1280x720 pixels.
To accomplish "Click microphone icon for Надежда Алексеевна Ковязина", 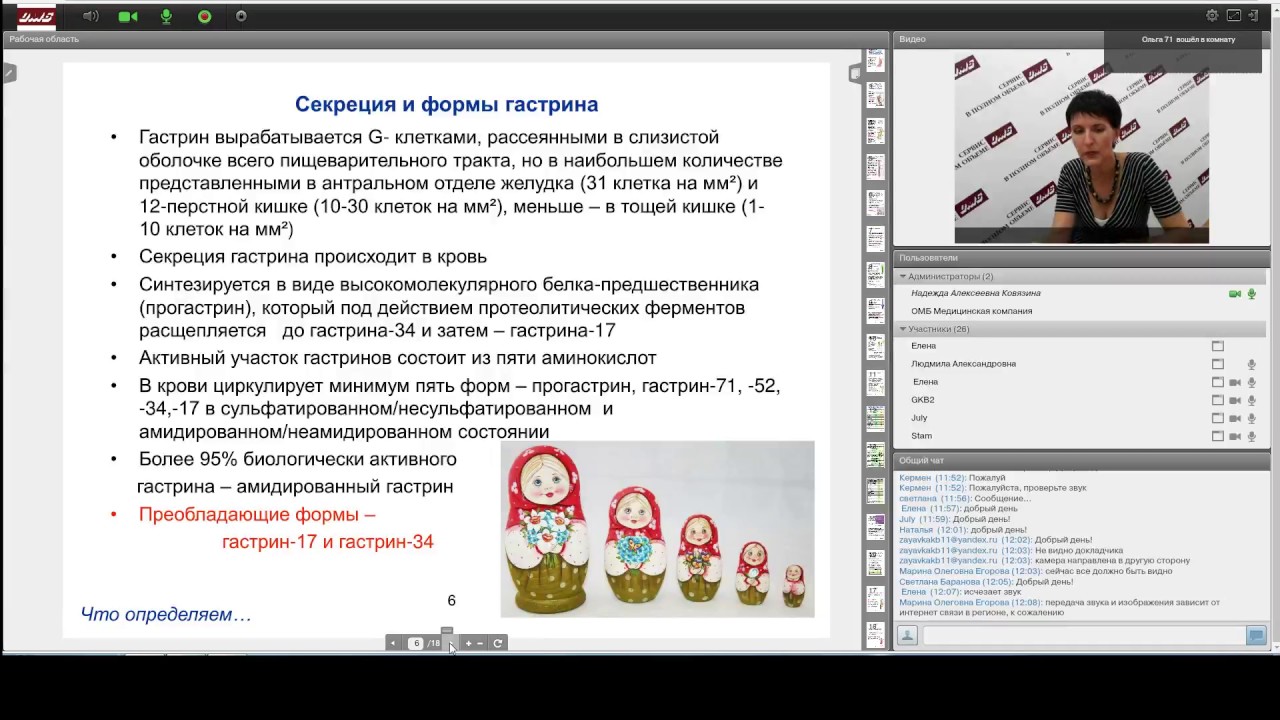I will 1251,294.
